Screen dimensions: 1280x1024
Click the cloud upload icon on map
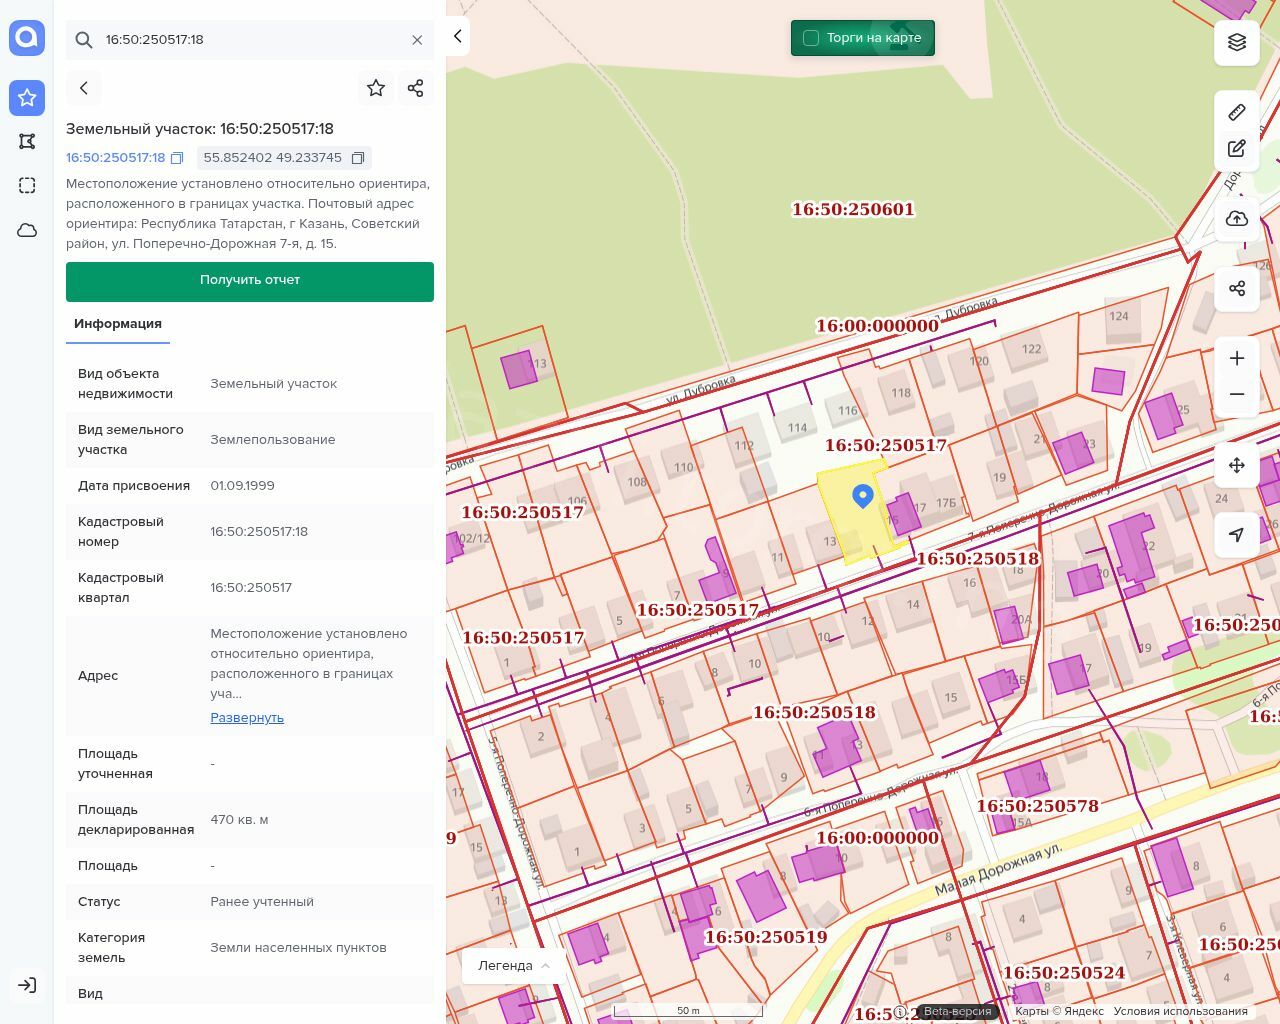pos(1237,219)
